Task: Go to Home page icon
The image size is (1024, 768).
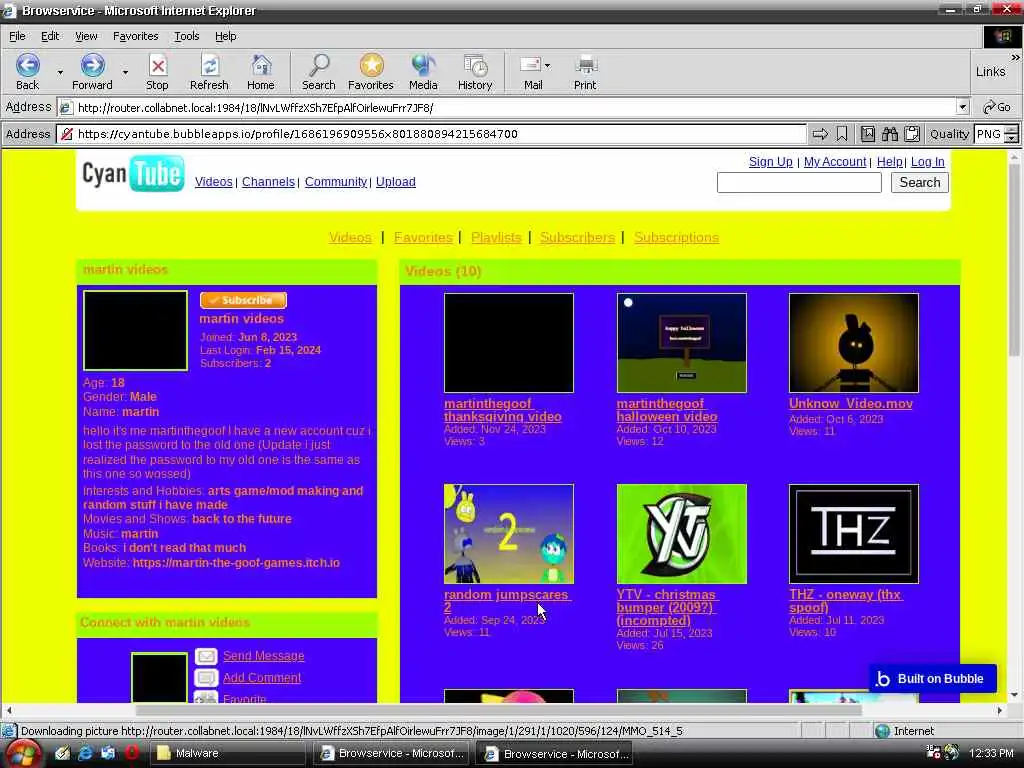Action: [261, 66]
